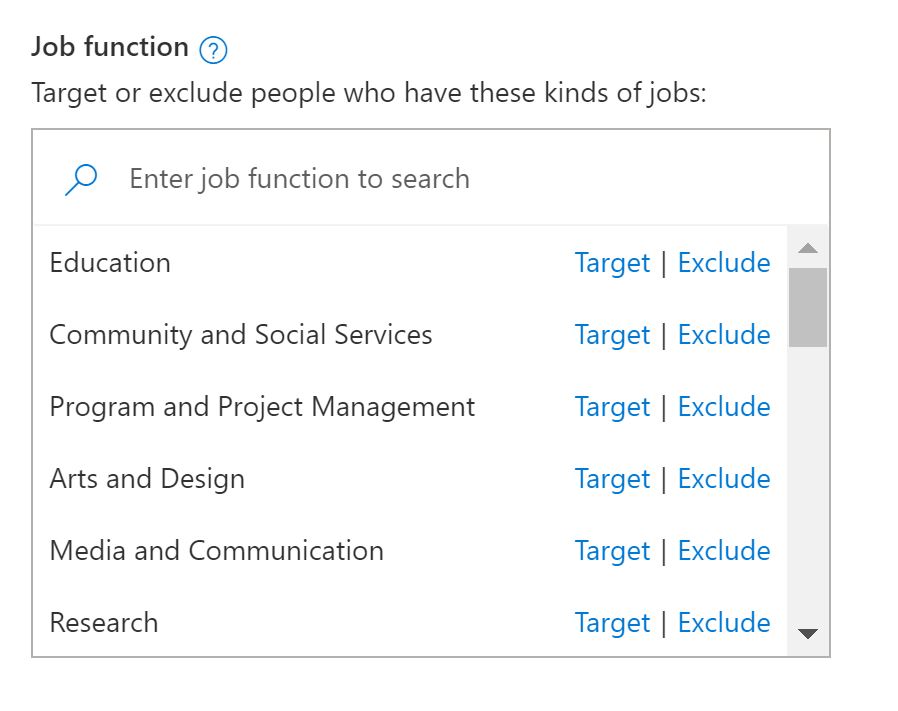Screen dimensions: 898x711
Task: Exclude the Education job function
Action: (x=724, y=263)
